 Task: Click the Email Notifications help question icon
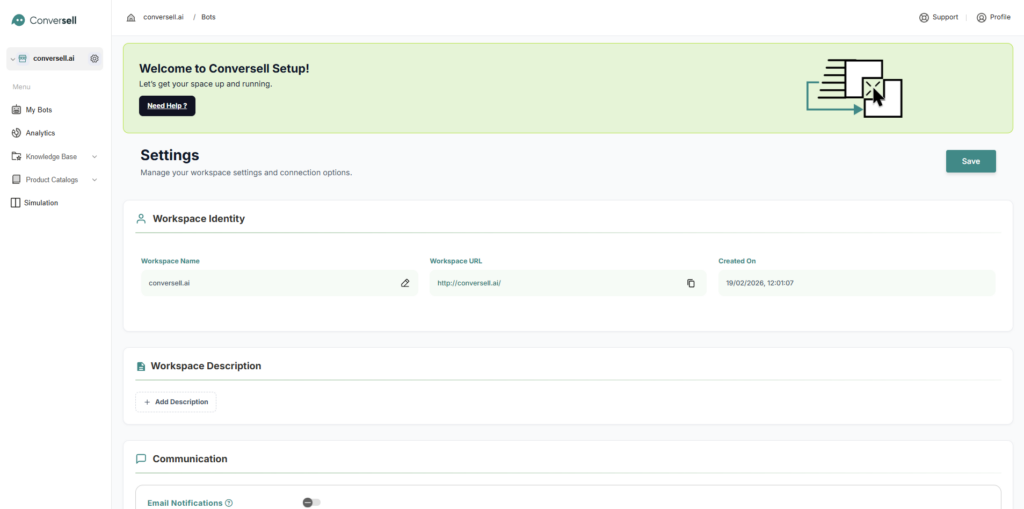(229, 503)
